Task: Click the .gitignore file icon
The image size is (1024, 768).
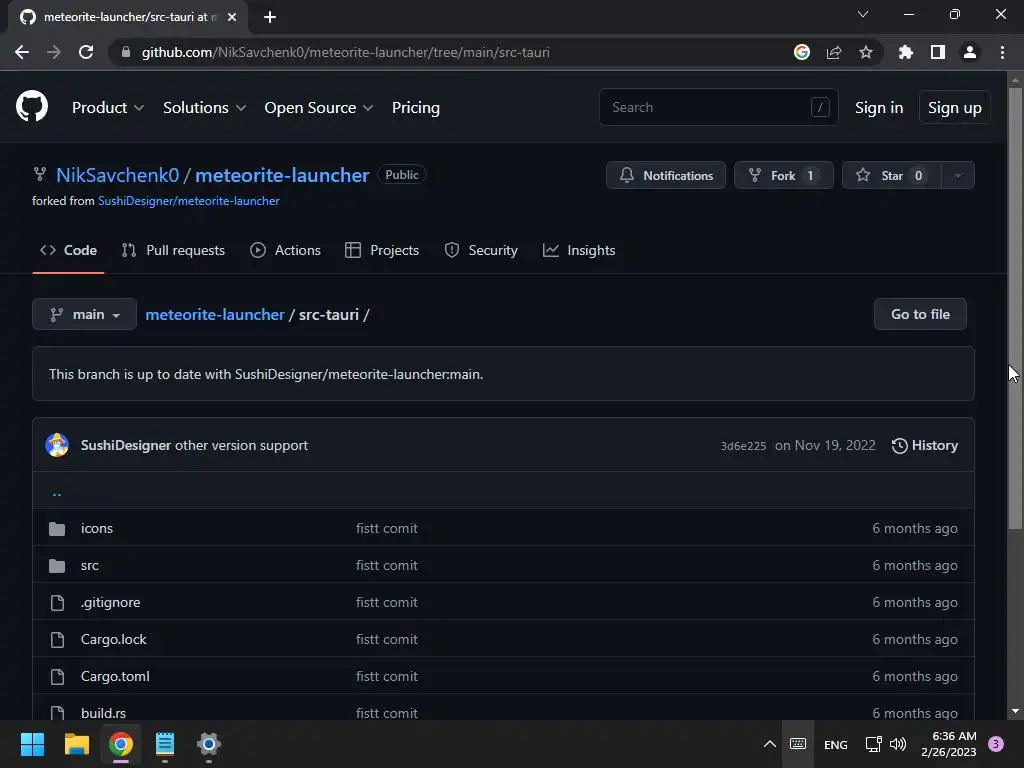Action: pyautogui.click(x=57, y=603)
